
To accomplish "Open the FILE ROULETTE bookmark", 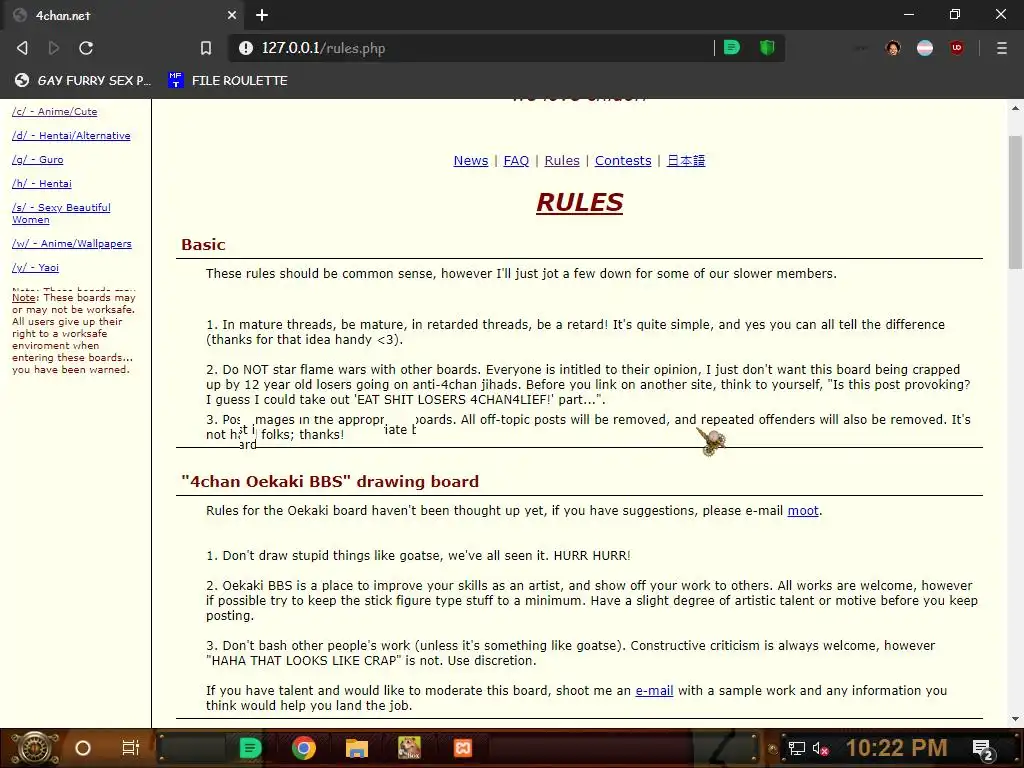I will tap(228, 80).
